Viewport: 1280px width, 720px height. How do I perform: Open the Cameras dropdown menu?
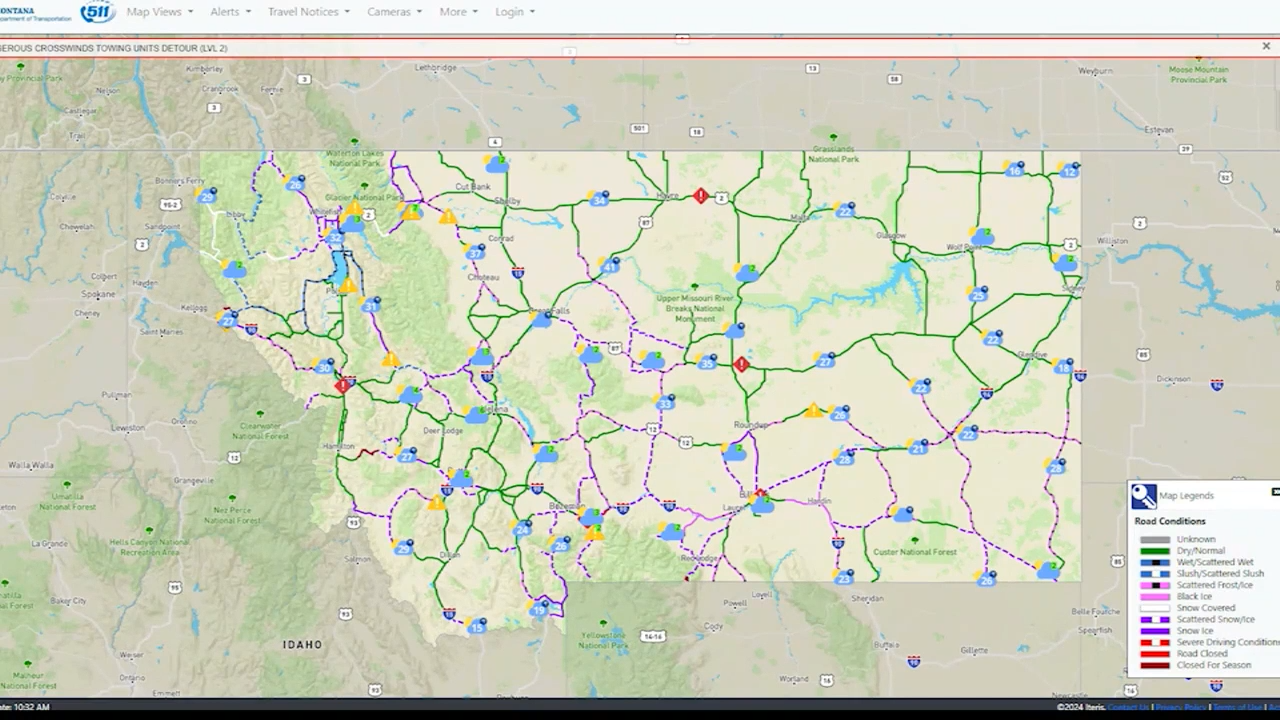[x=389, y=11]
